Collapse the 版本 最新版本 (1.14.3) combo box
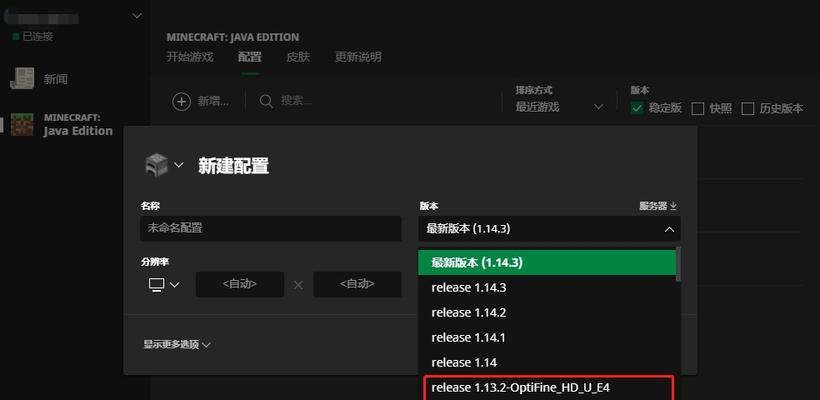This screenshot has height=400, width=820. pos(550,229)
